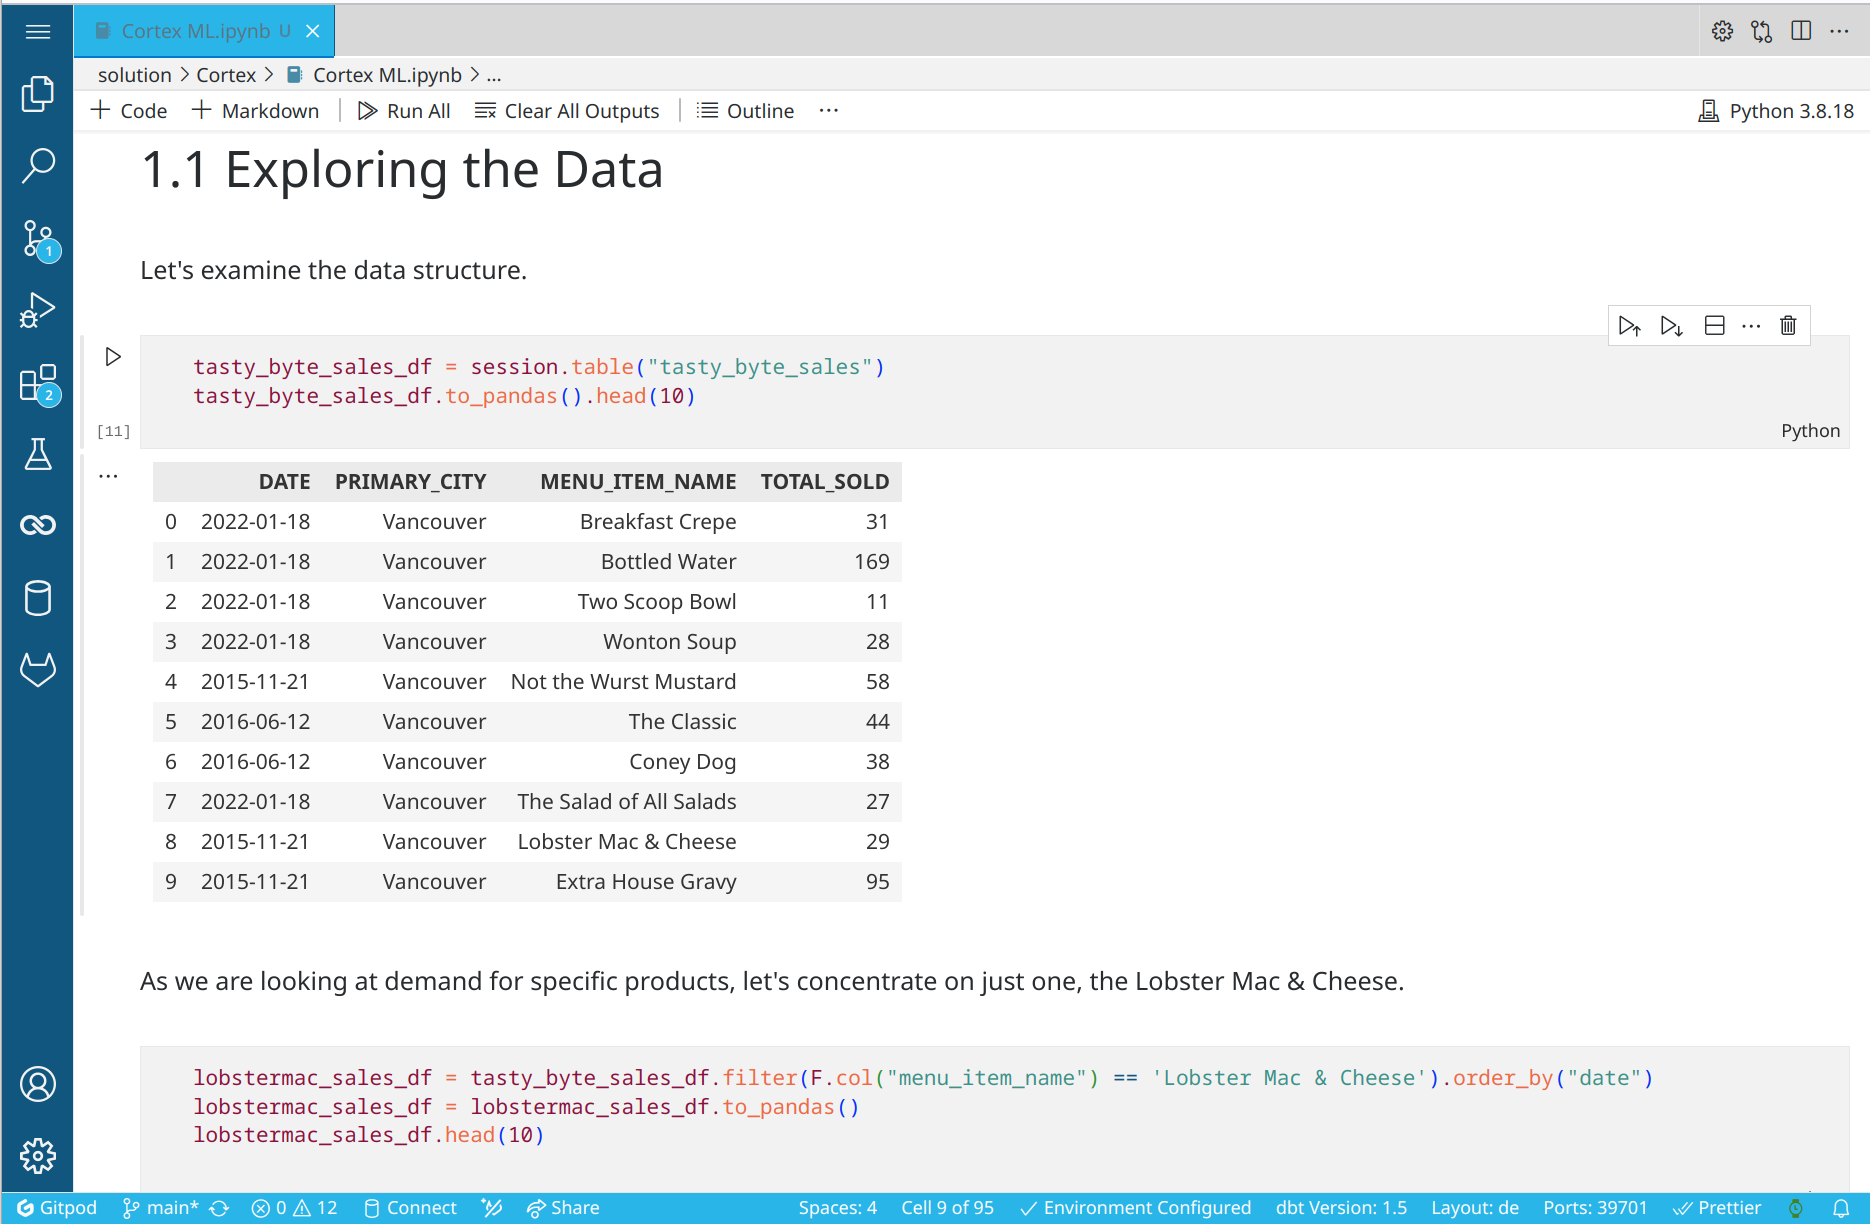Open the Search view in the sidebar

[37, 166]
